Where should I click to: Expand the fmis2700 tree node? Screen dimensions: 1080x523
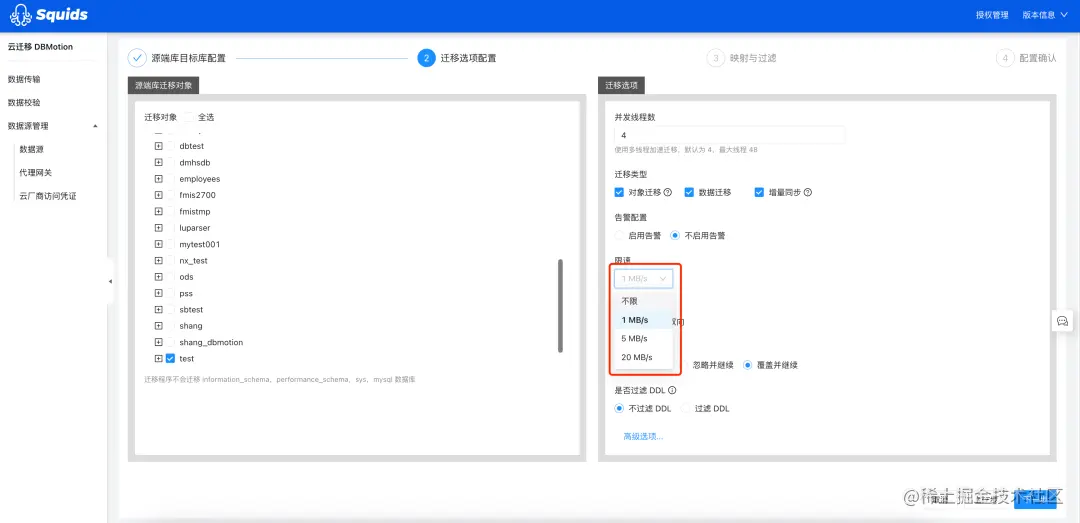pyautogui.click(x=158, y=195)
